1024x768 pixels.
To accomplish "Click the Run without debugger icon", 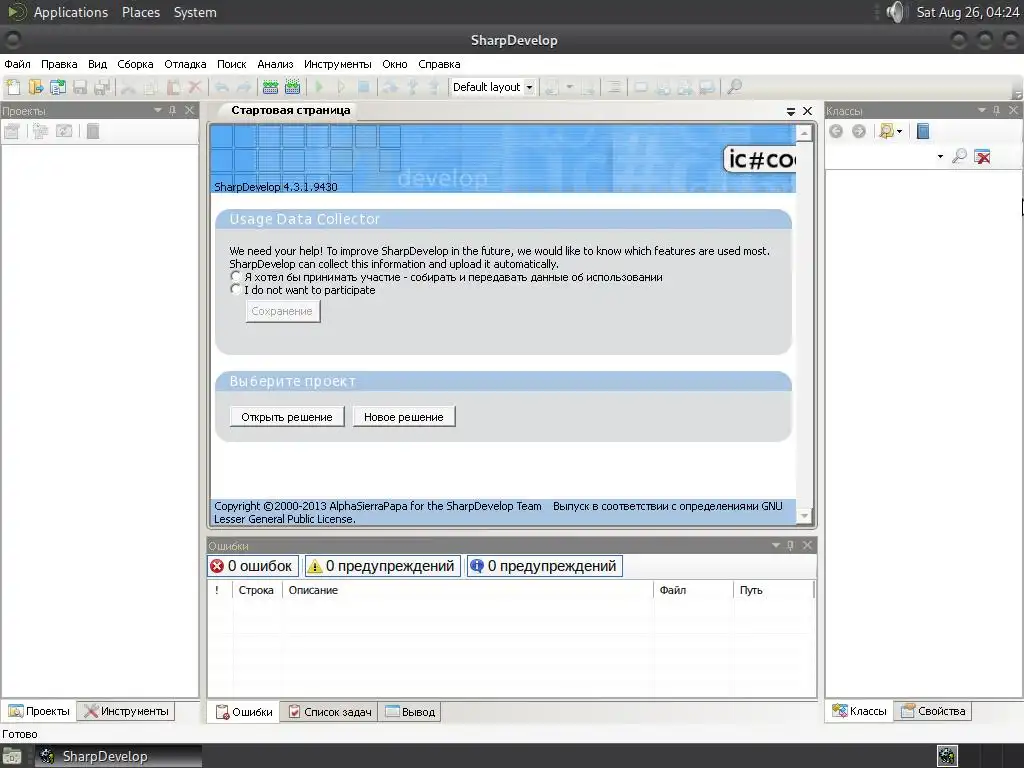I will (x=342, y=87).
